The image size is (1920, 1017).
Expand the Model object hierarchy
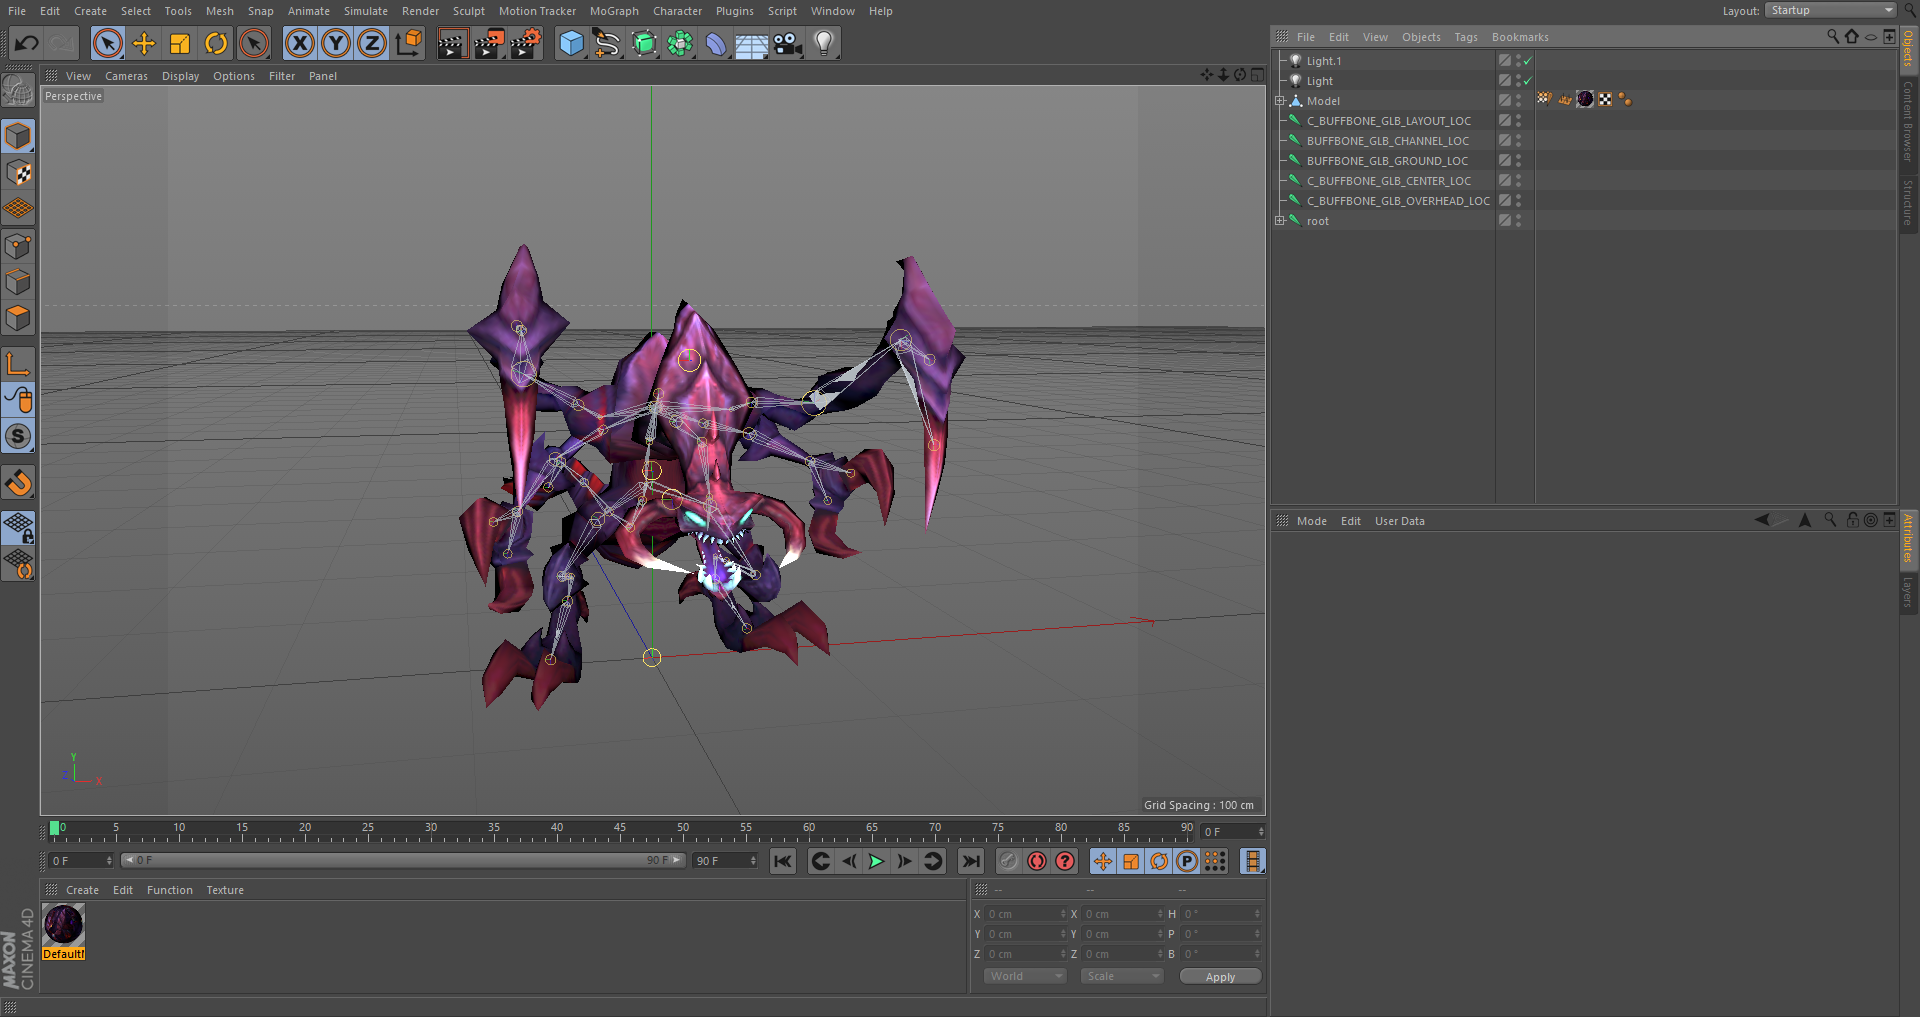pos(1280,101)
